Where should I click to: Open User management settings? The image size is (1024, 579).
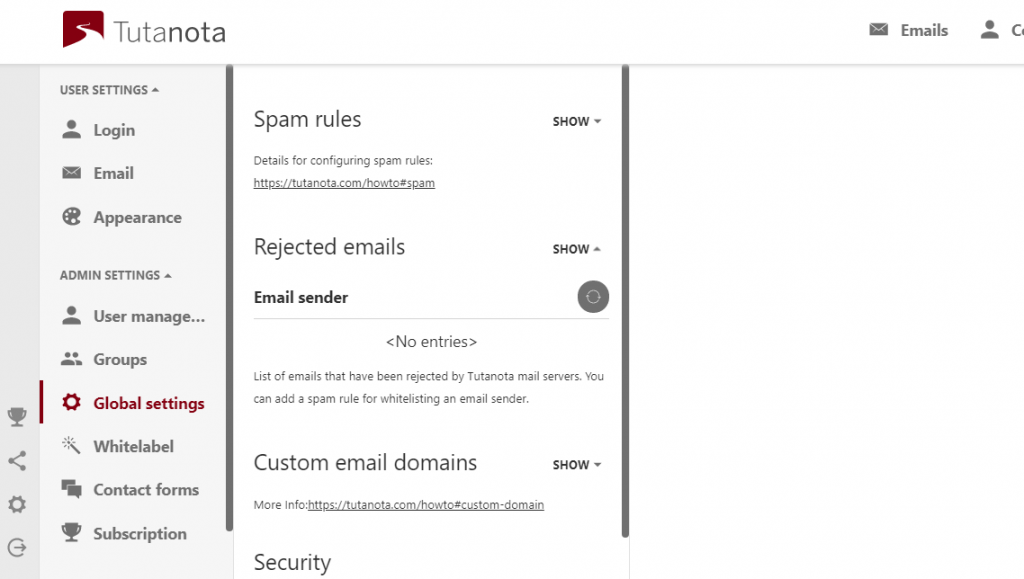click(x=149, y=316)
